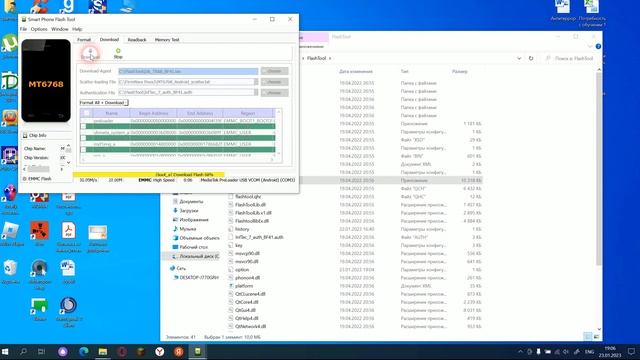This screenshot has width=640, height=360.
Task: Select the InfTec_7_auth_BF41.auth file
Action: (259, 237)
